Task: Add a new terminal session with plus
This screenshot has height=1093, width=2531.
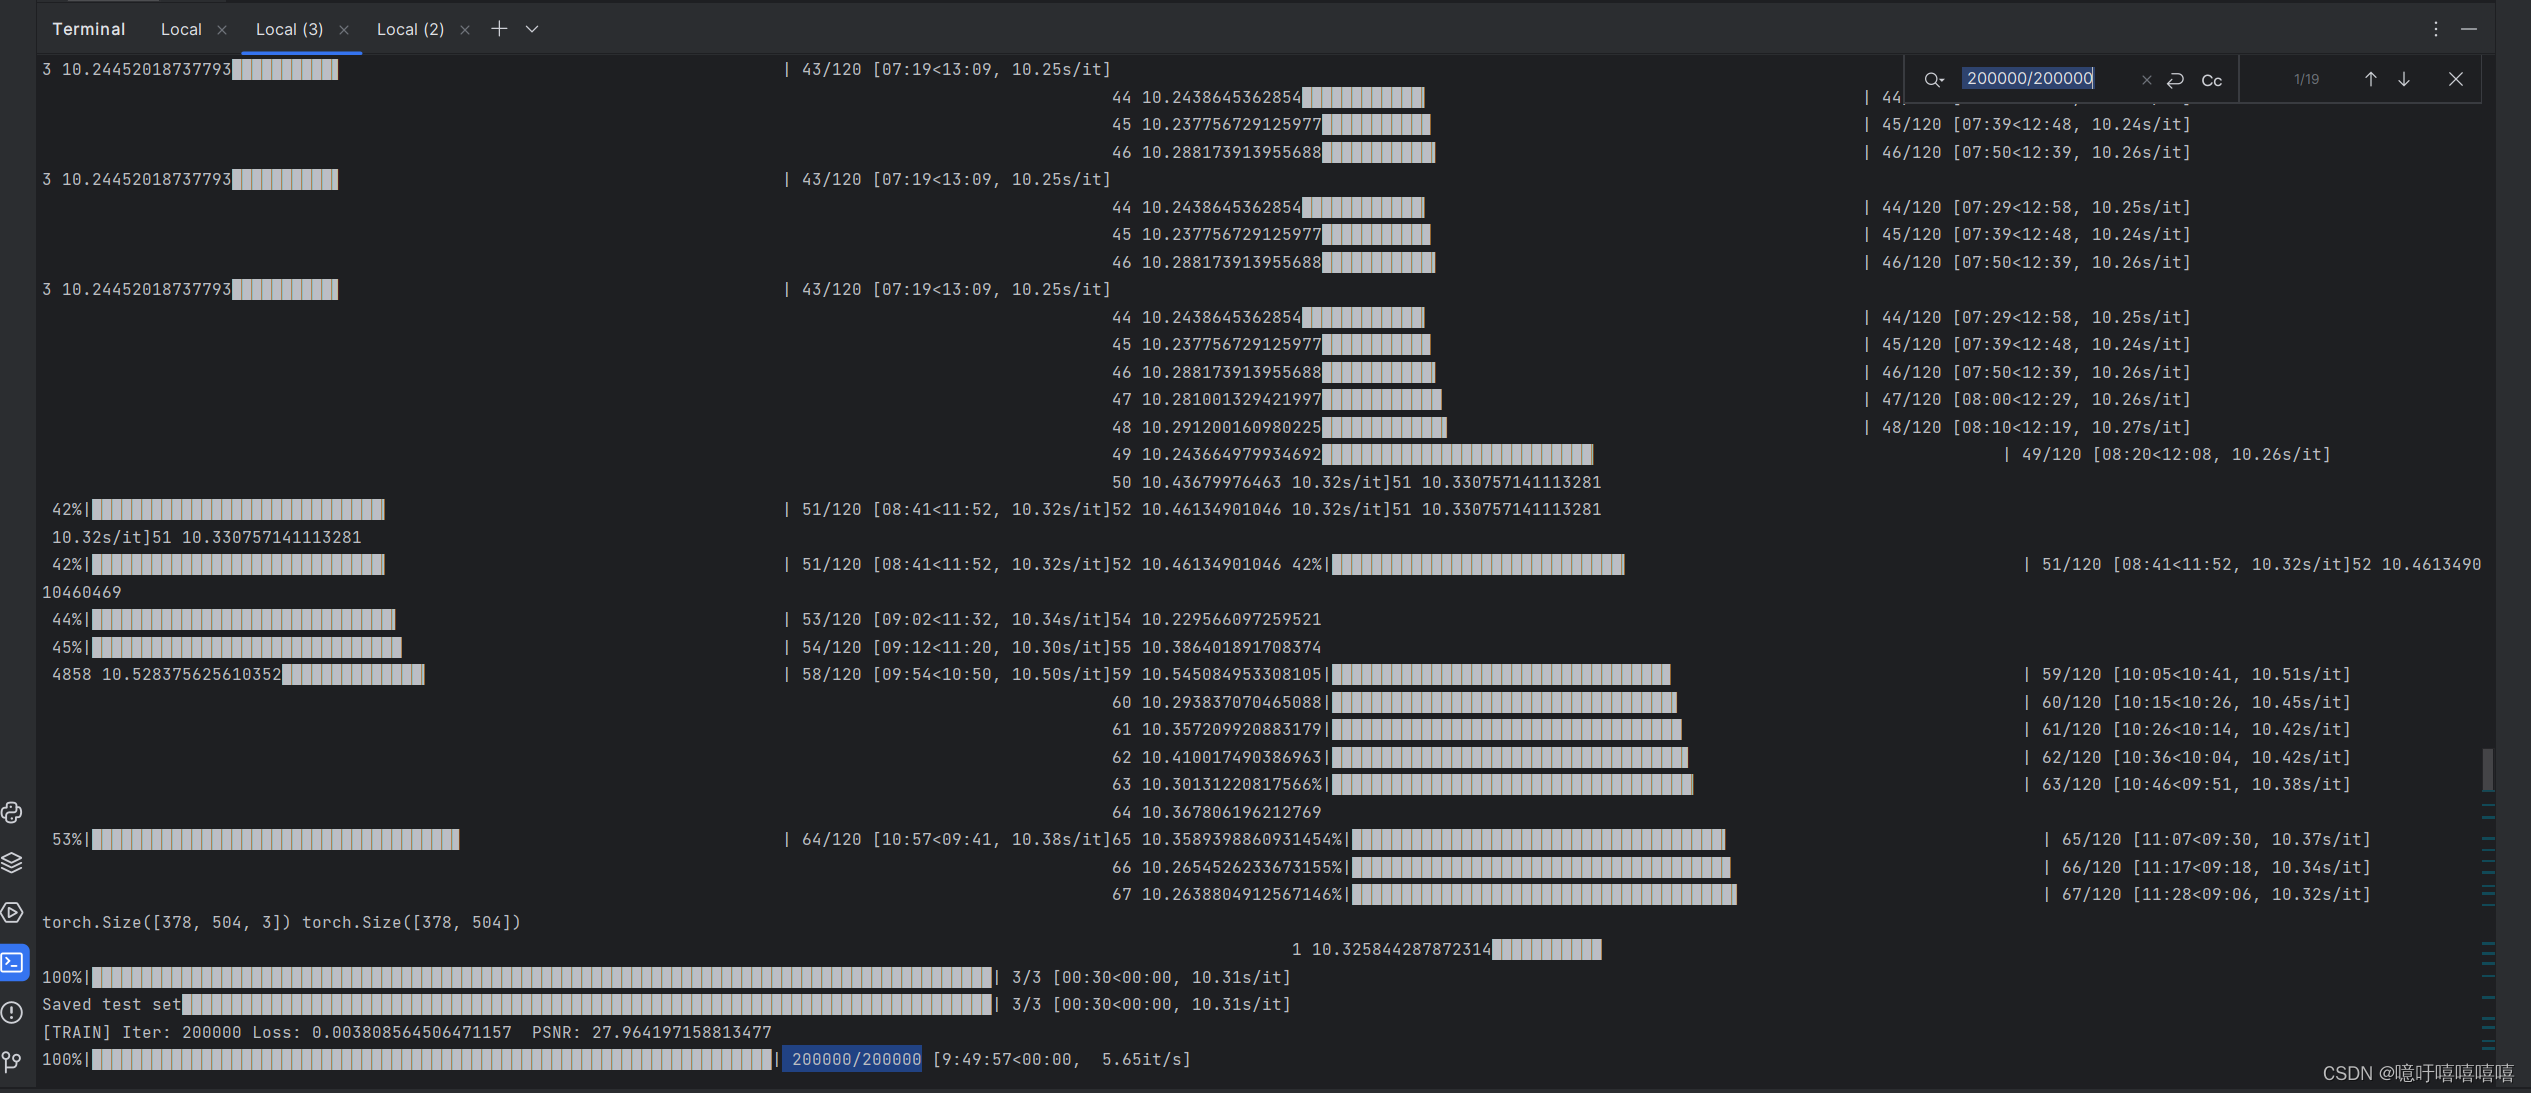Action: coord(499,29)
